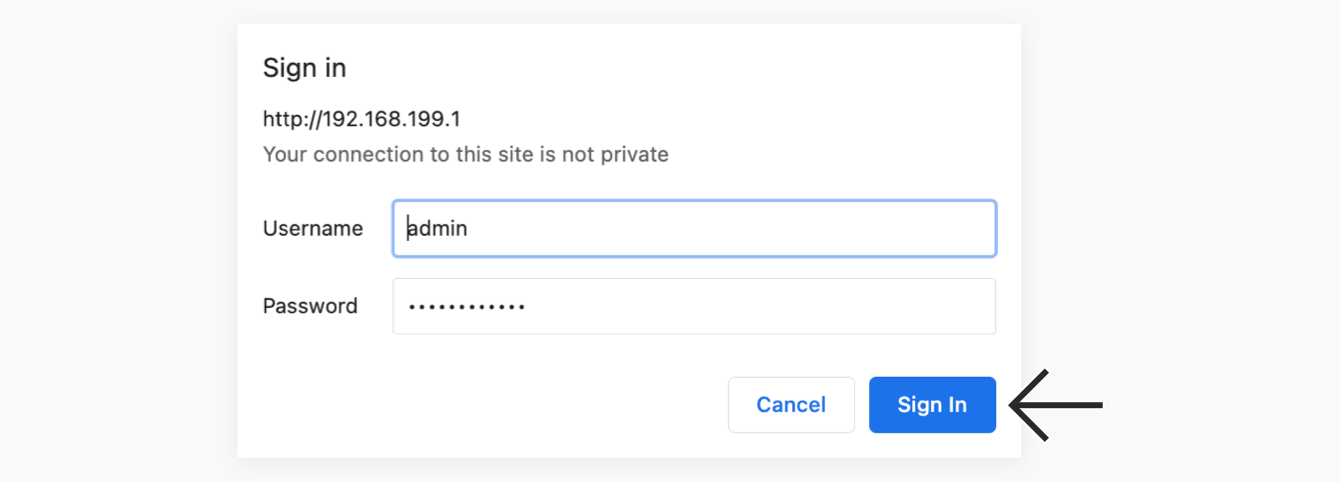This screenshot has height=482, width=1340.
Task: Click the "Sign in" dialog heading
Action: pyautogui.click(x=305, y=69)
